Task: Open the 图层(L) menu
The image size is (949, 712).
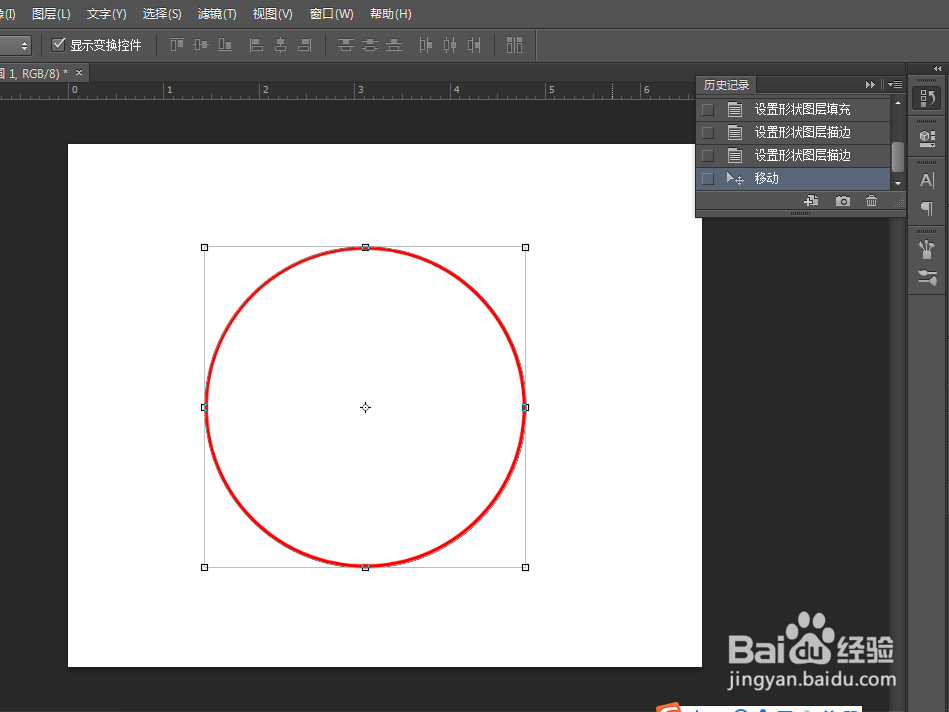Action: [51, 13]
